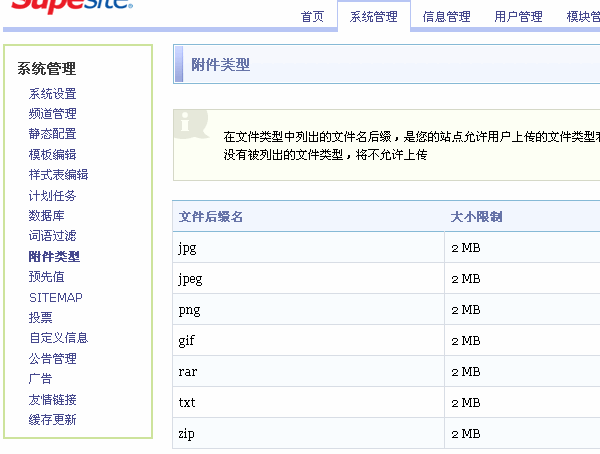Open SITEMAP from the sidebar
The height and width of the screenshot is (454, 600).
click(56, 297)
